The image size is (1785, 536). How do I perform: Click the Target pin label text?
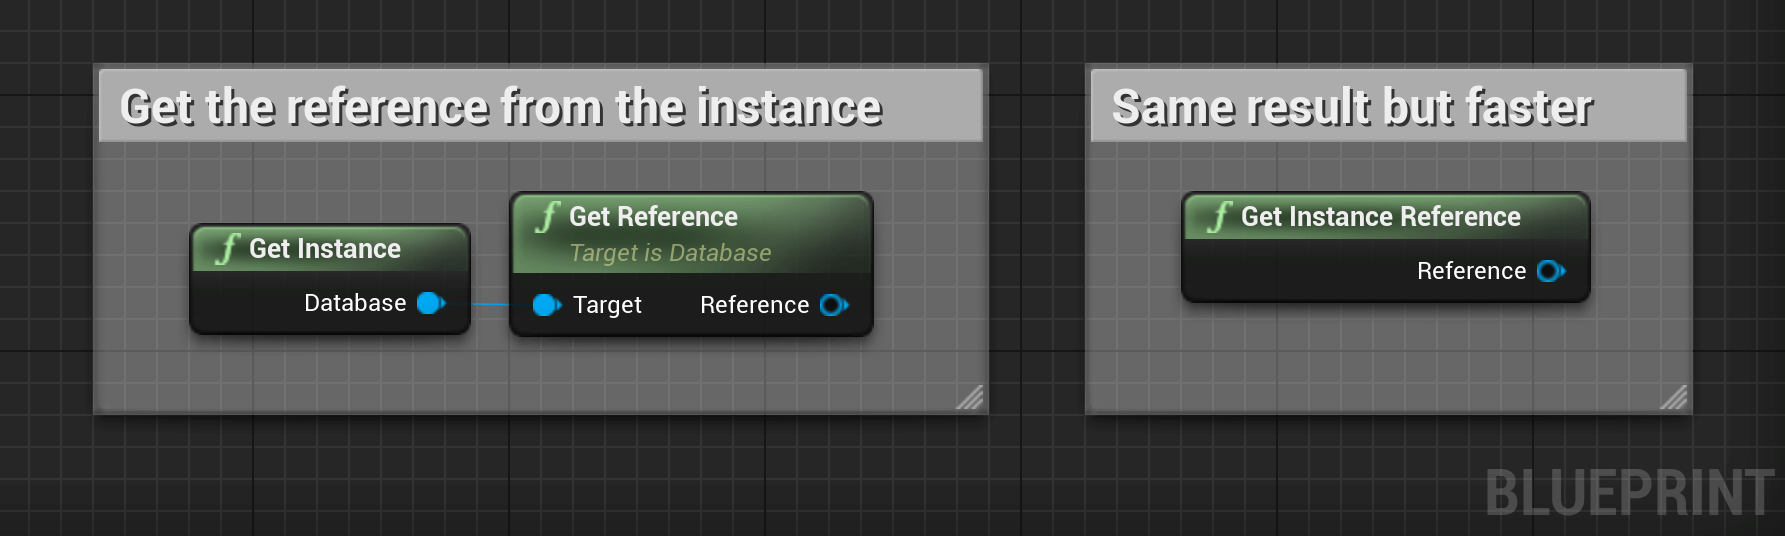[607, 305]
